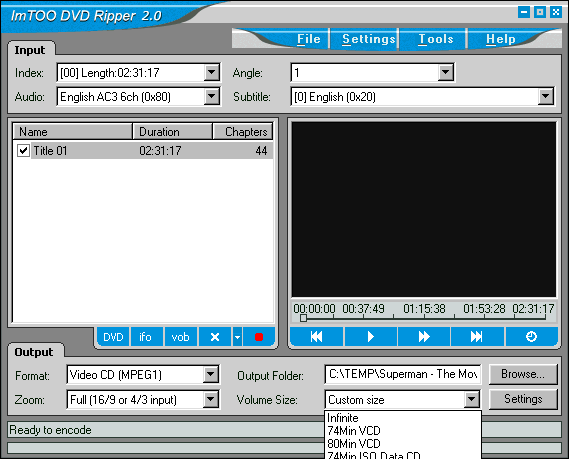Viewport: 569px width, 459px height.
Task: Skip to next chapter in preview
Action: pos(477,337)
